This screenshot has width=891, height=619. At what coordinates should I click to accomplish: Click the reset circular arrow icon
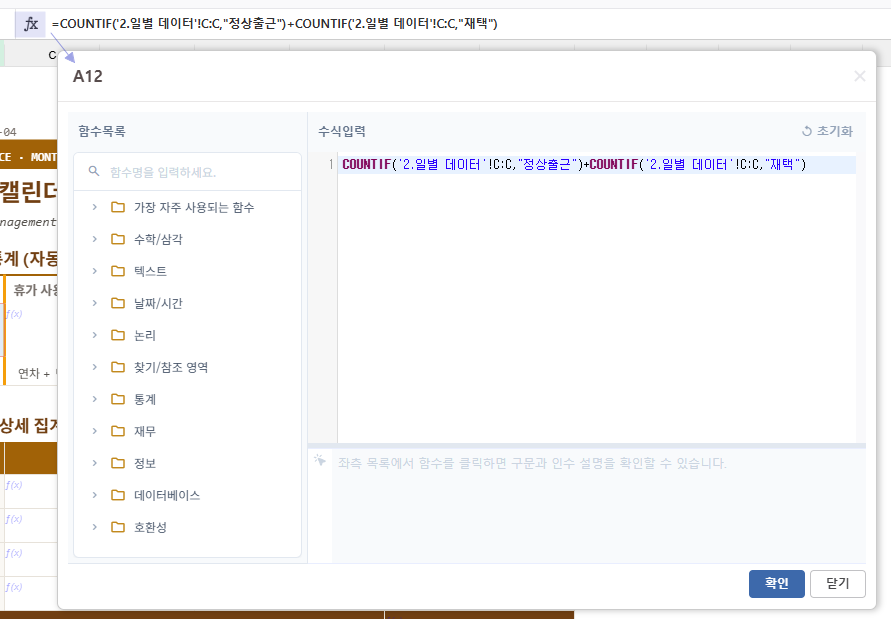tap(806, 131)
